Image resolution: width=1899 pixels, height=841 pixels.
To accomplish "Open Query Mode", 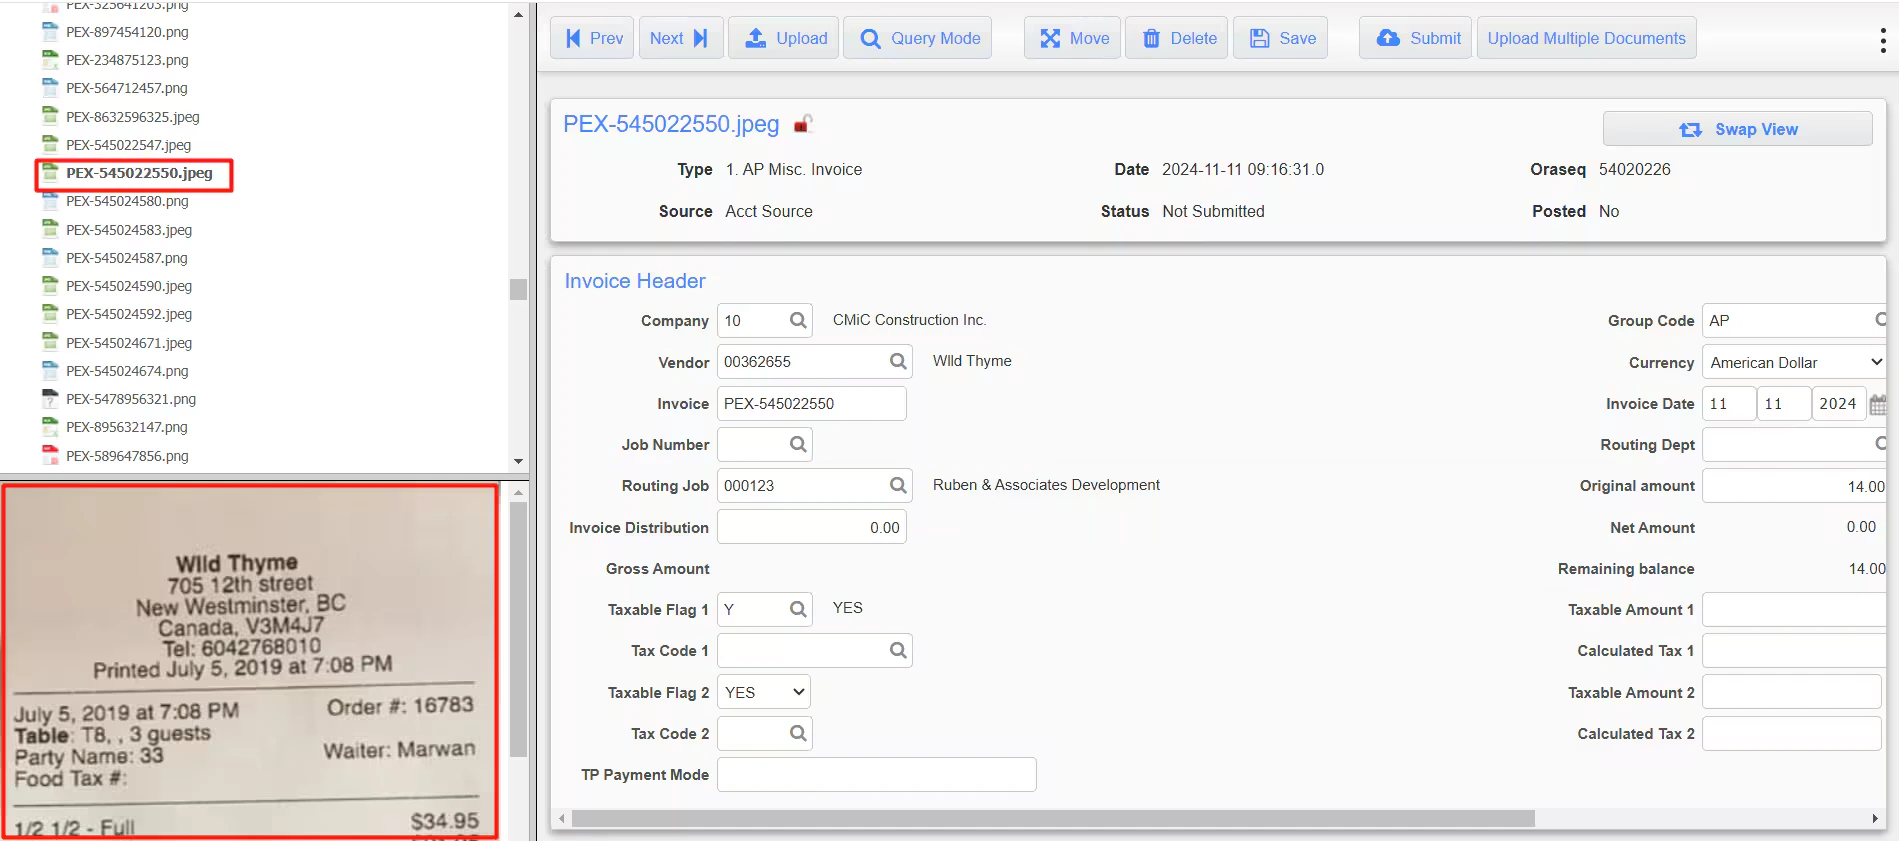I will 917,38.
